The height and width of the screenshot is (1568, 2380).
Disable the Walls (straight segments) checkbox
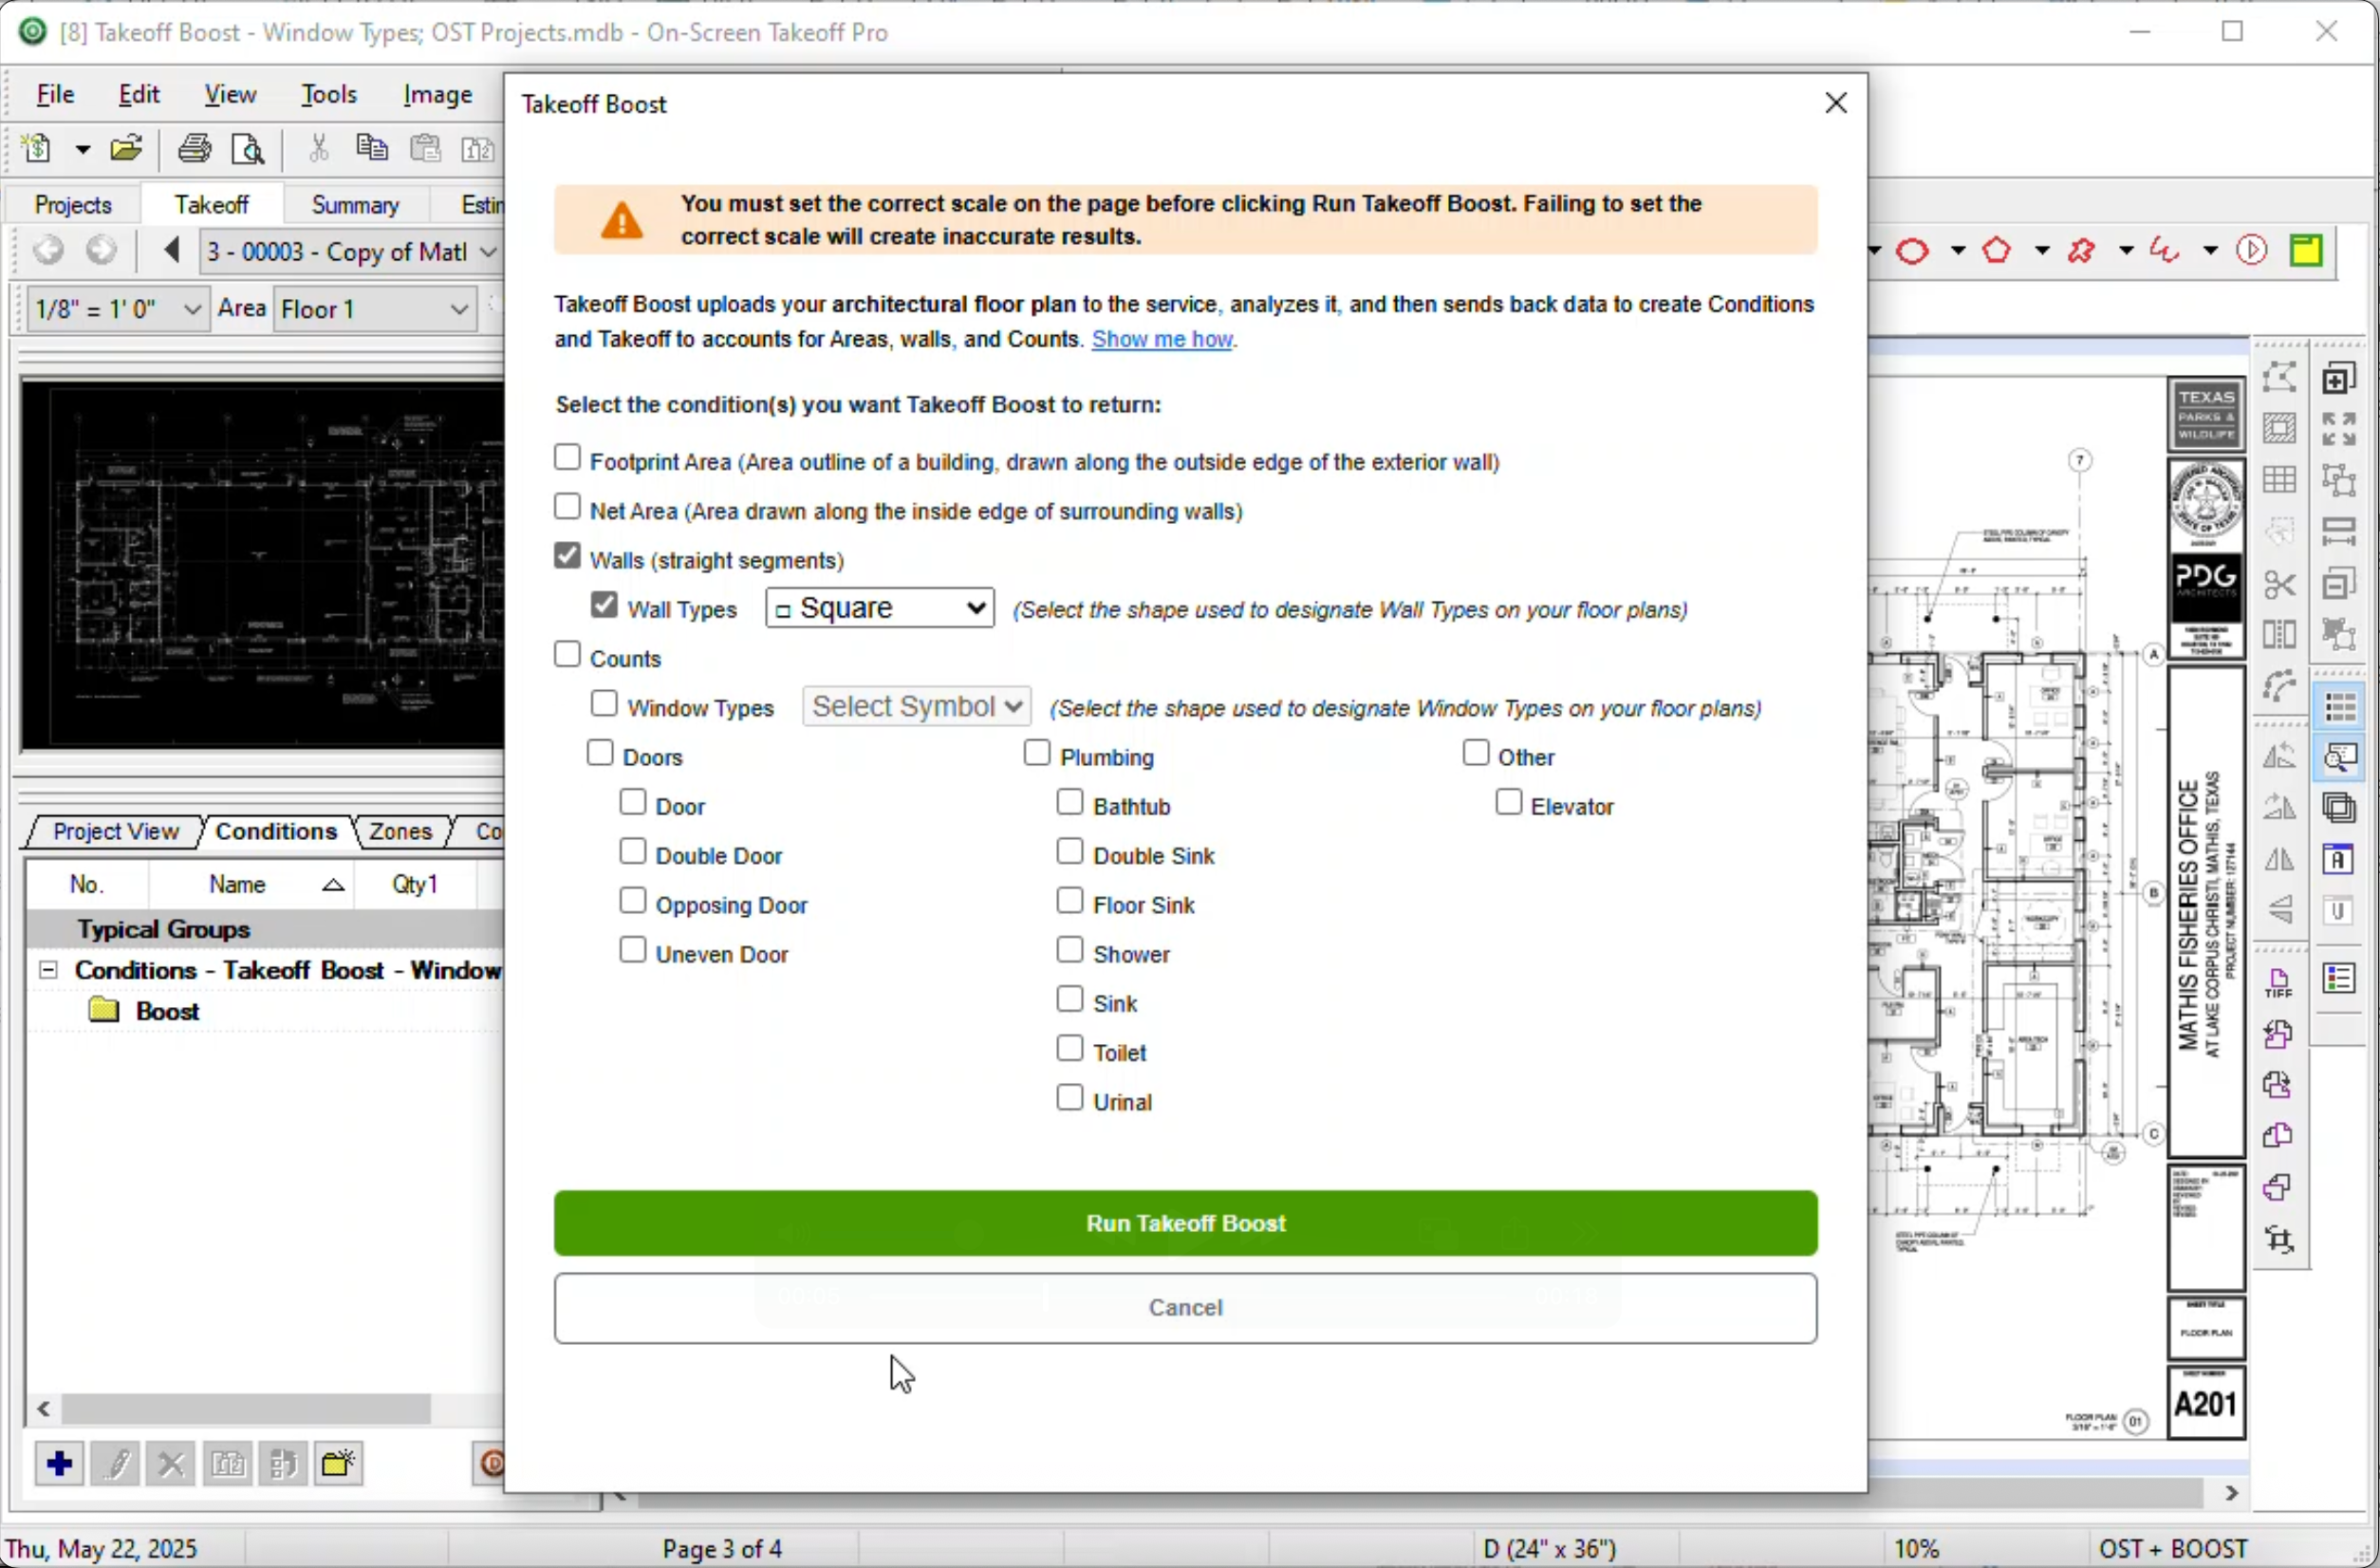(x=567, y=555)
